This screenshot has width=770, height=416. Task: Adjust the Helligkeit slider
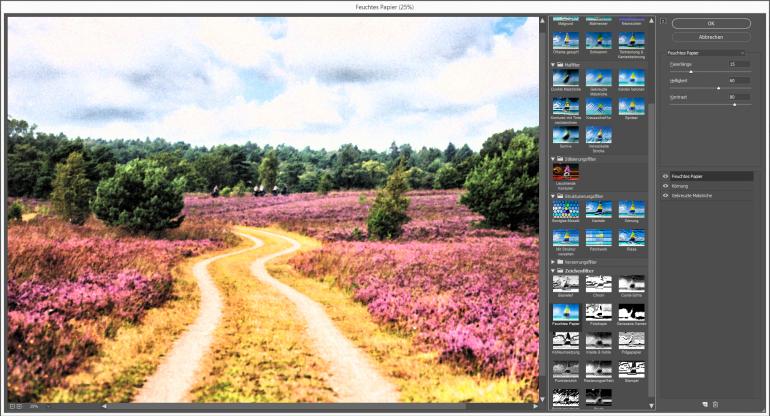point(718,88)
